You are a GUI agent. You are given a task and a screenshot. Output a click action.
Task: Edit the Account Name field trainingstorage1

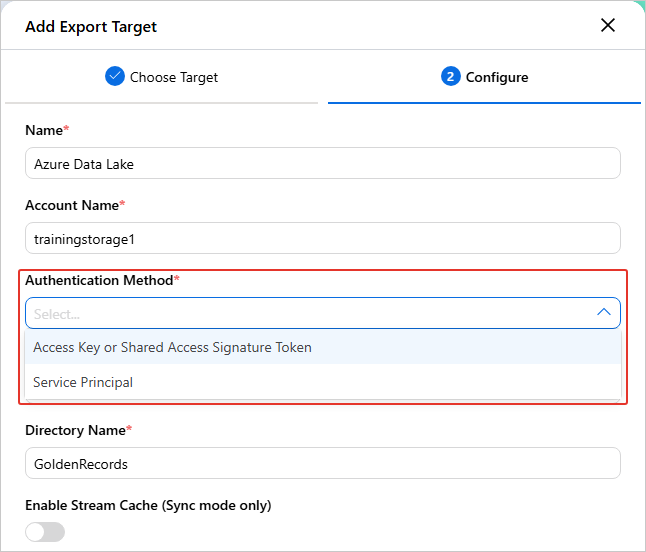pyautogui.click(x=323, y=239)
